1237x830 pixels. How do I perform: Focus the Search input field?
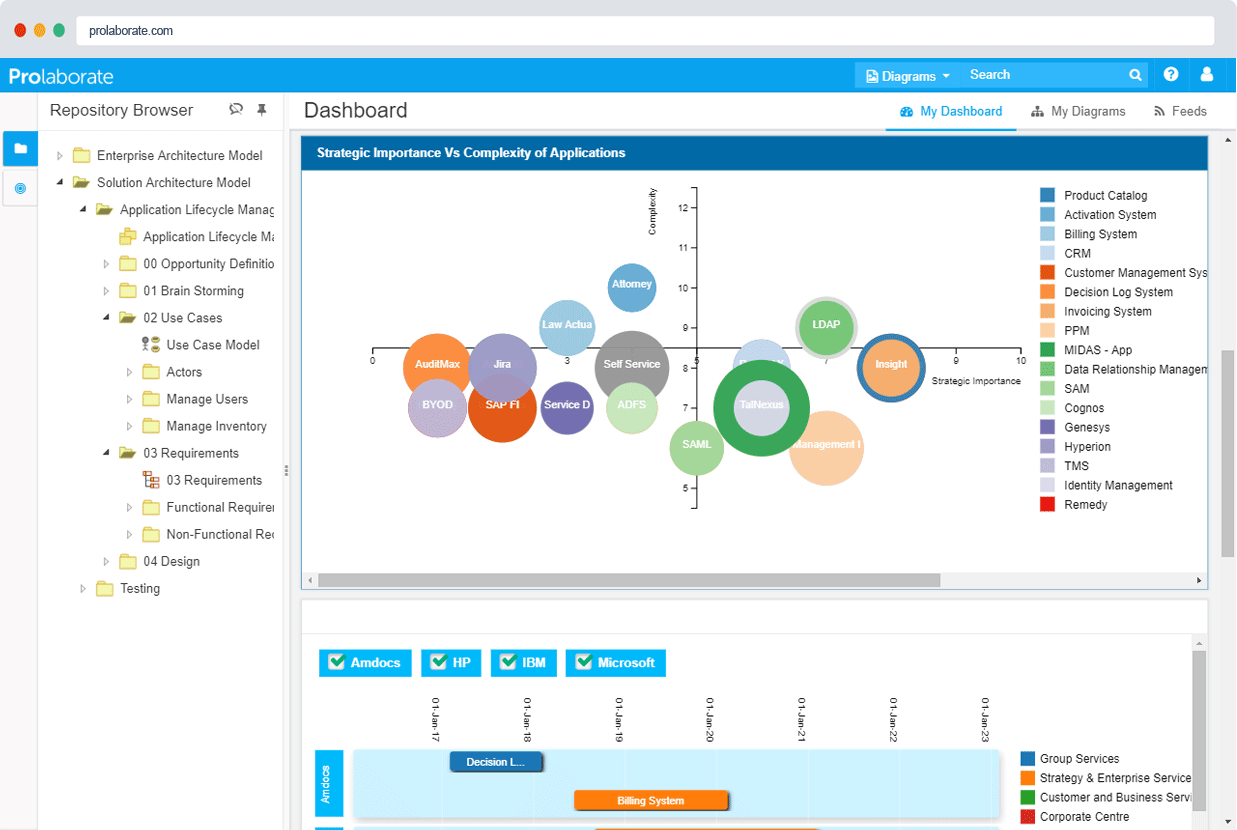(x=1043, y=75)
